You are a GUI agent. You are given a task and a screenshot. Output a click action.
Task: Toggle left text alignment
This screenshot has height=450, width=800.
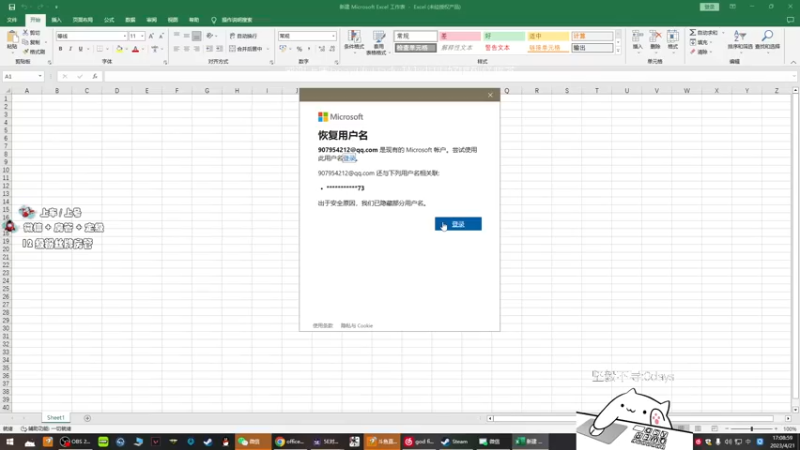[x=177, y=48]
